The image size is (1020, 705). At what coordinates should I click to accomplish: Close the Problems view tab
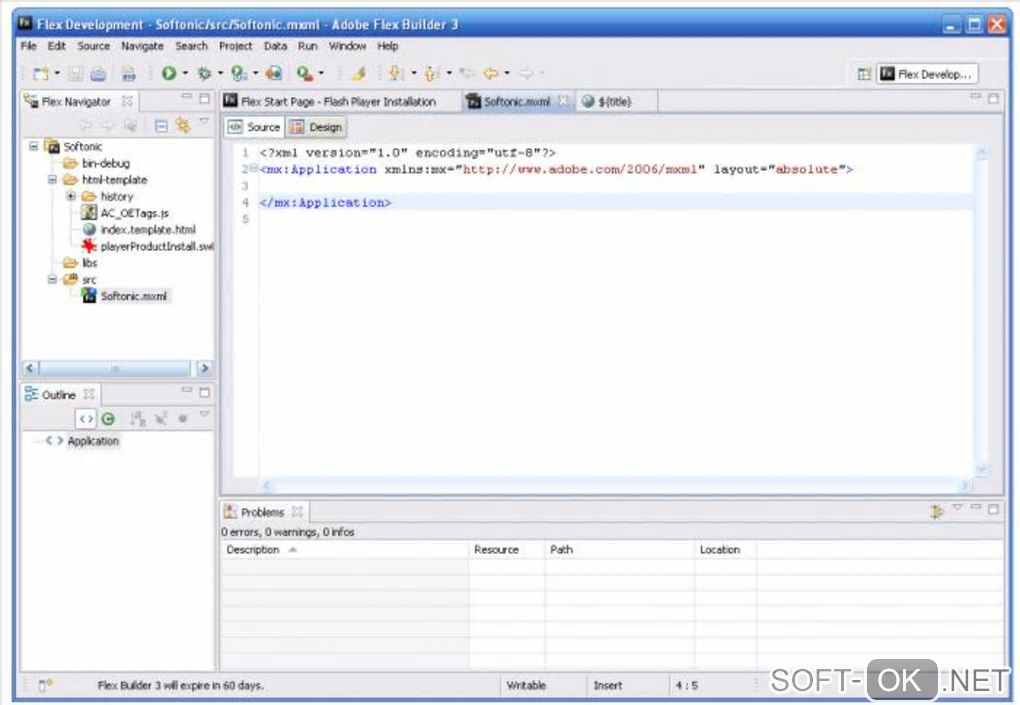[297, 512]
